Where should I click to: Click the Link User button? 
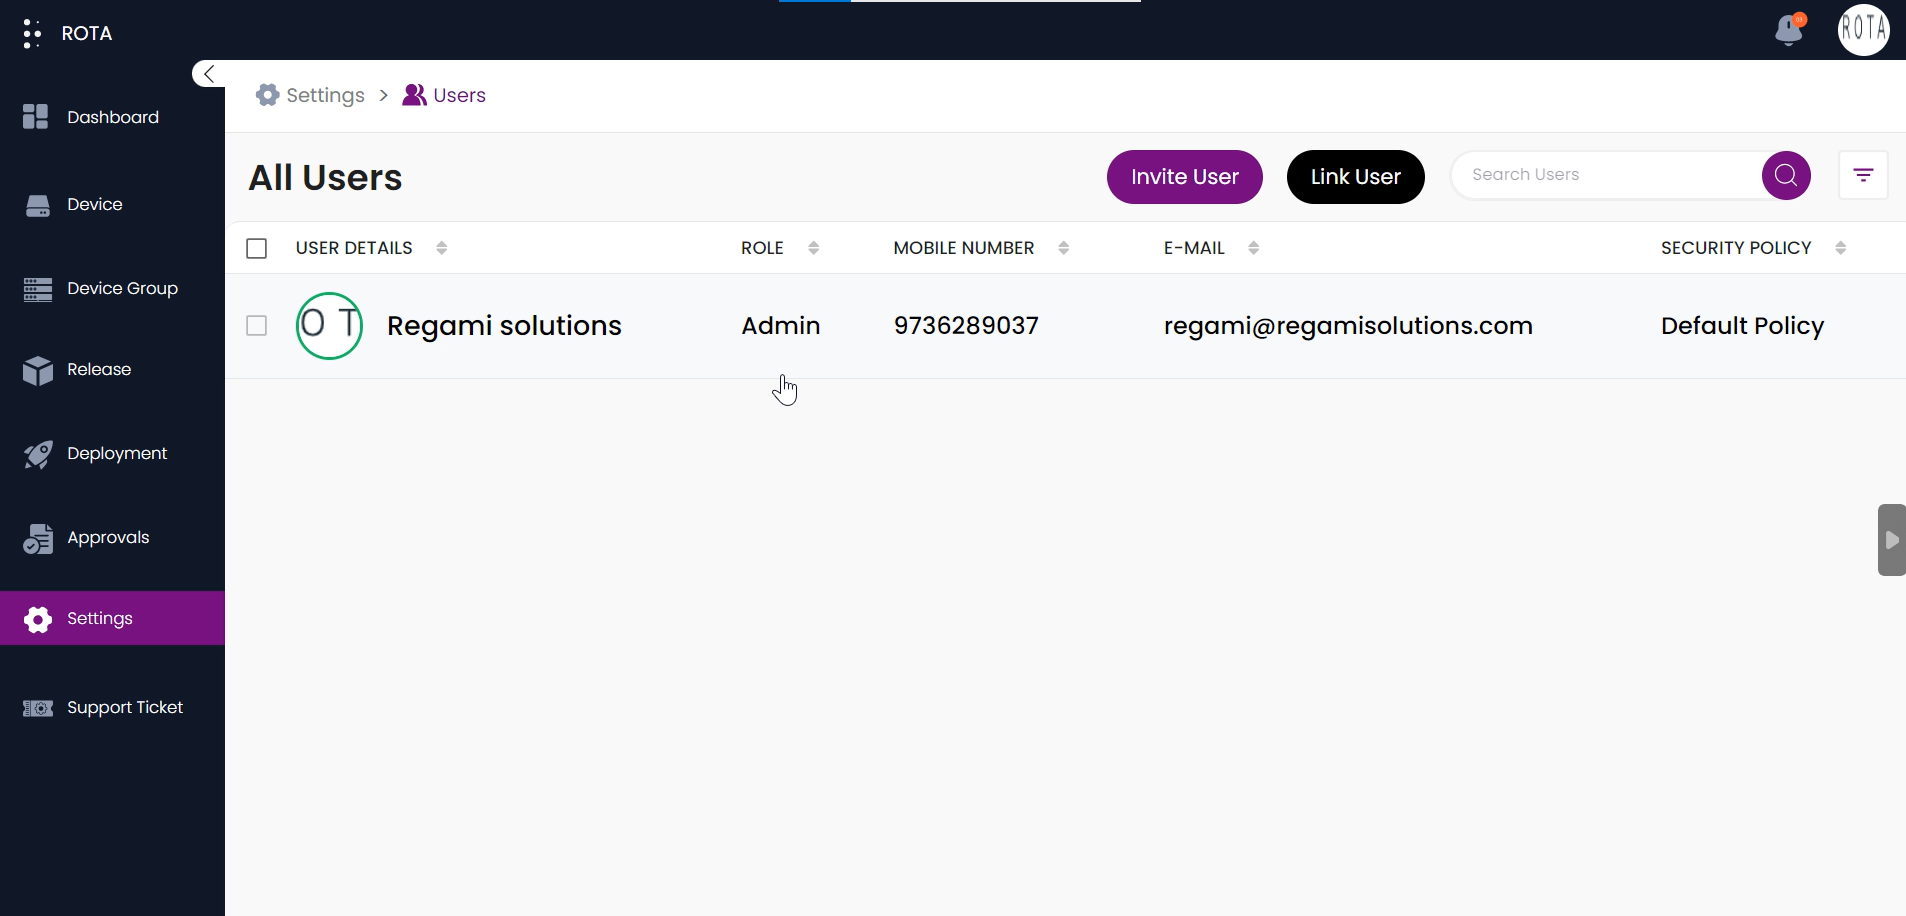[1355, 177]
